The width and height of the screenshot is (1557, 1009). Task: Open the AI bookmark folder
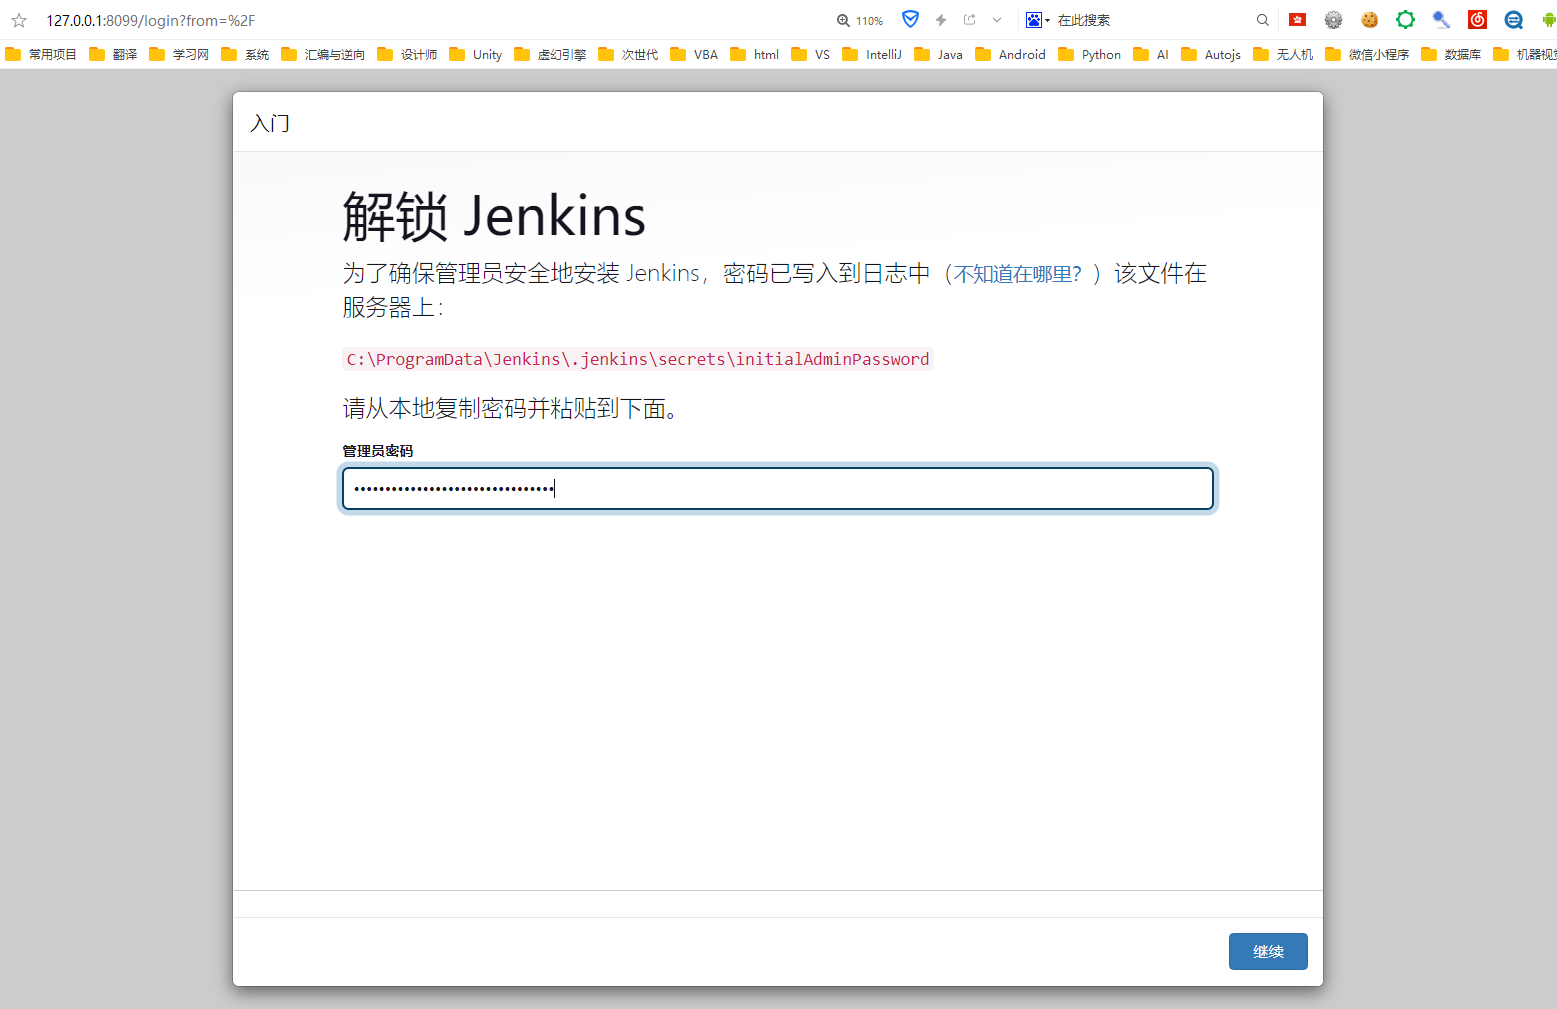click(1151, 54)
